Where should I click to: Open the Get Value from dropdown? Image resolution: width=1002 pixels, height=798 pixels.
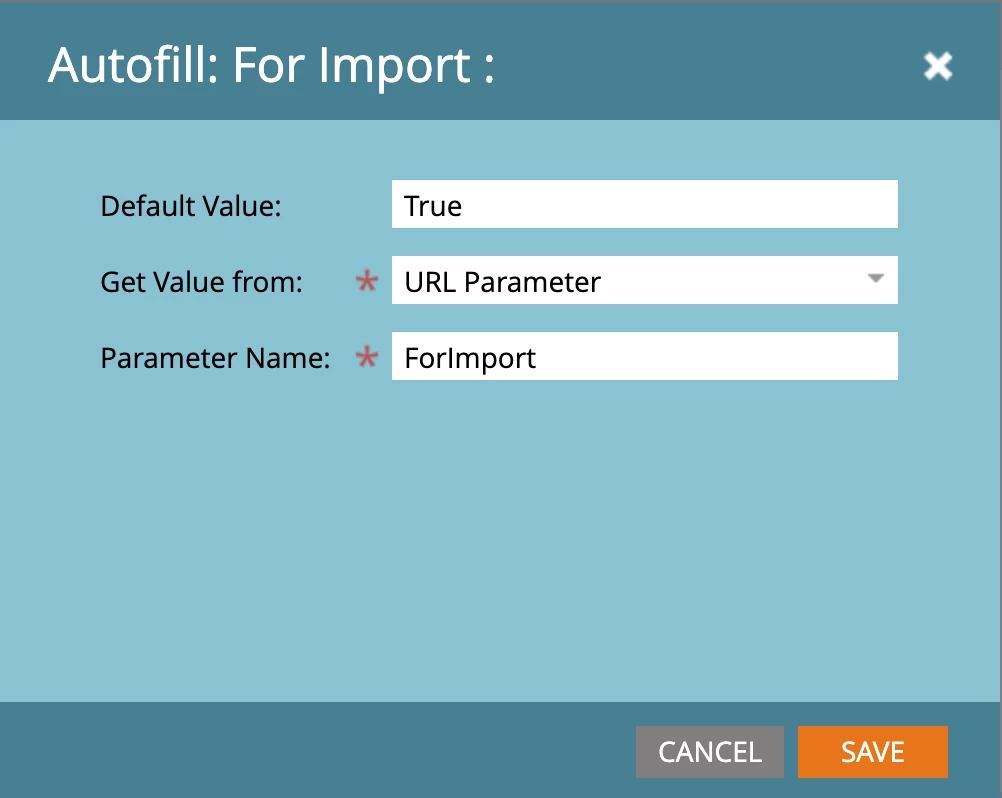pos(644,280)
